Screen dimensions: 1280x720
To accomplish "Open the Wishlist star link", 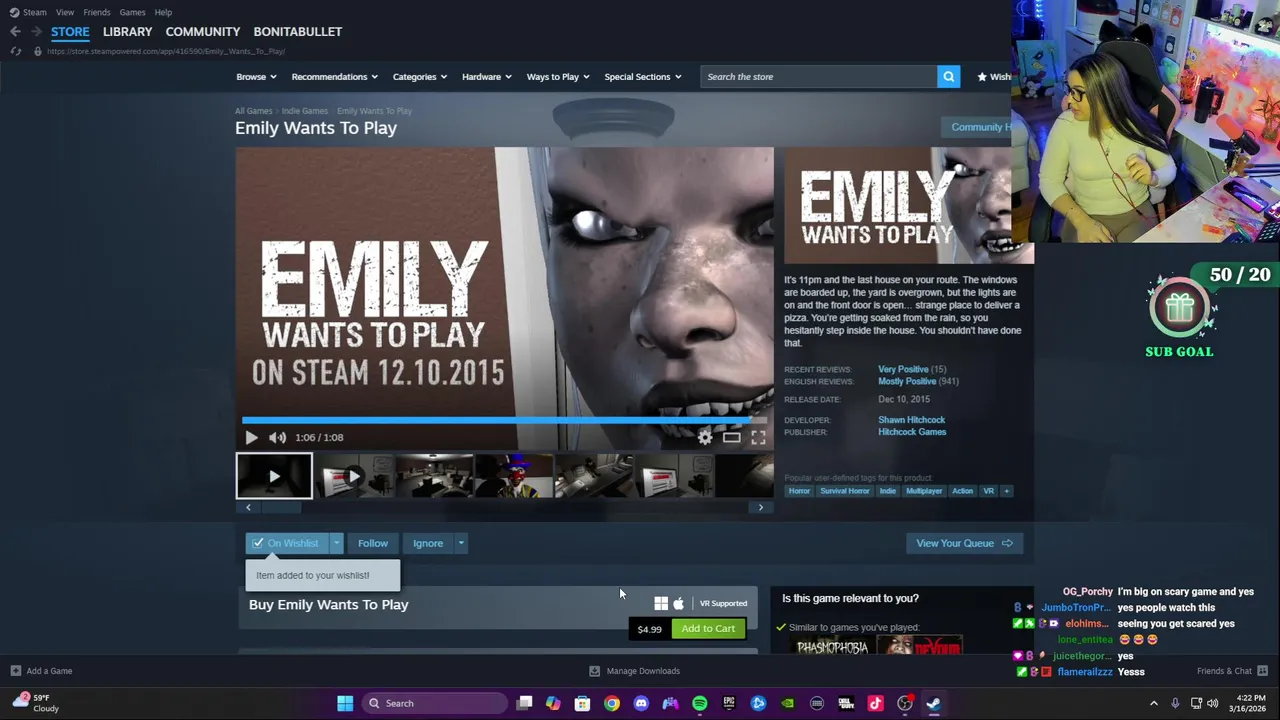I will coord(994,77).
